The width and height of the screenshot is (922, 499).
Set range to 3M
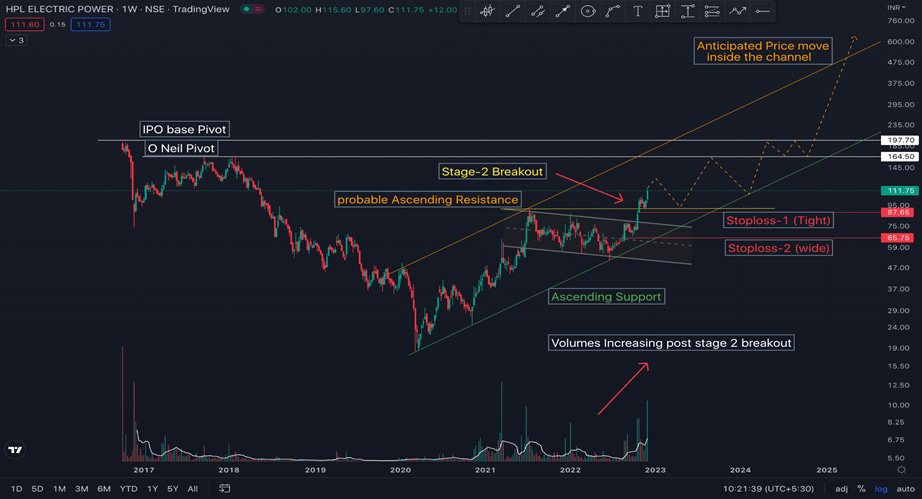pyautogui.click(x=82, y=488)
